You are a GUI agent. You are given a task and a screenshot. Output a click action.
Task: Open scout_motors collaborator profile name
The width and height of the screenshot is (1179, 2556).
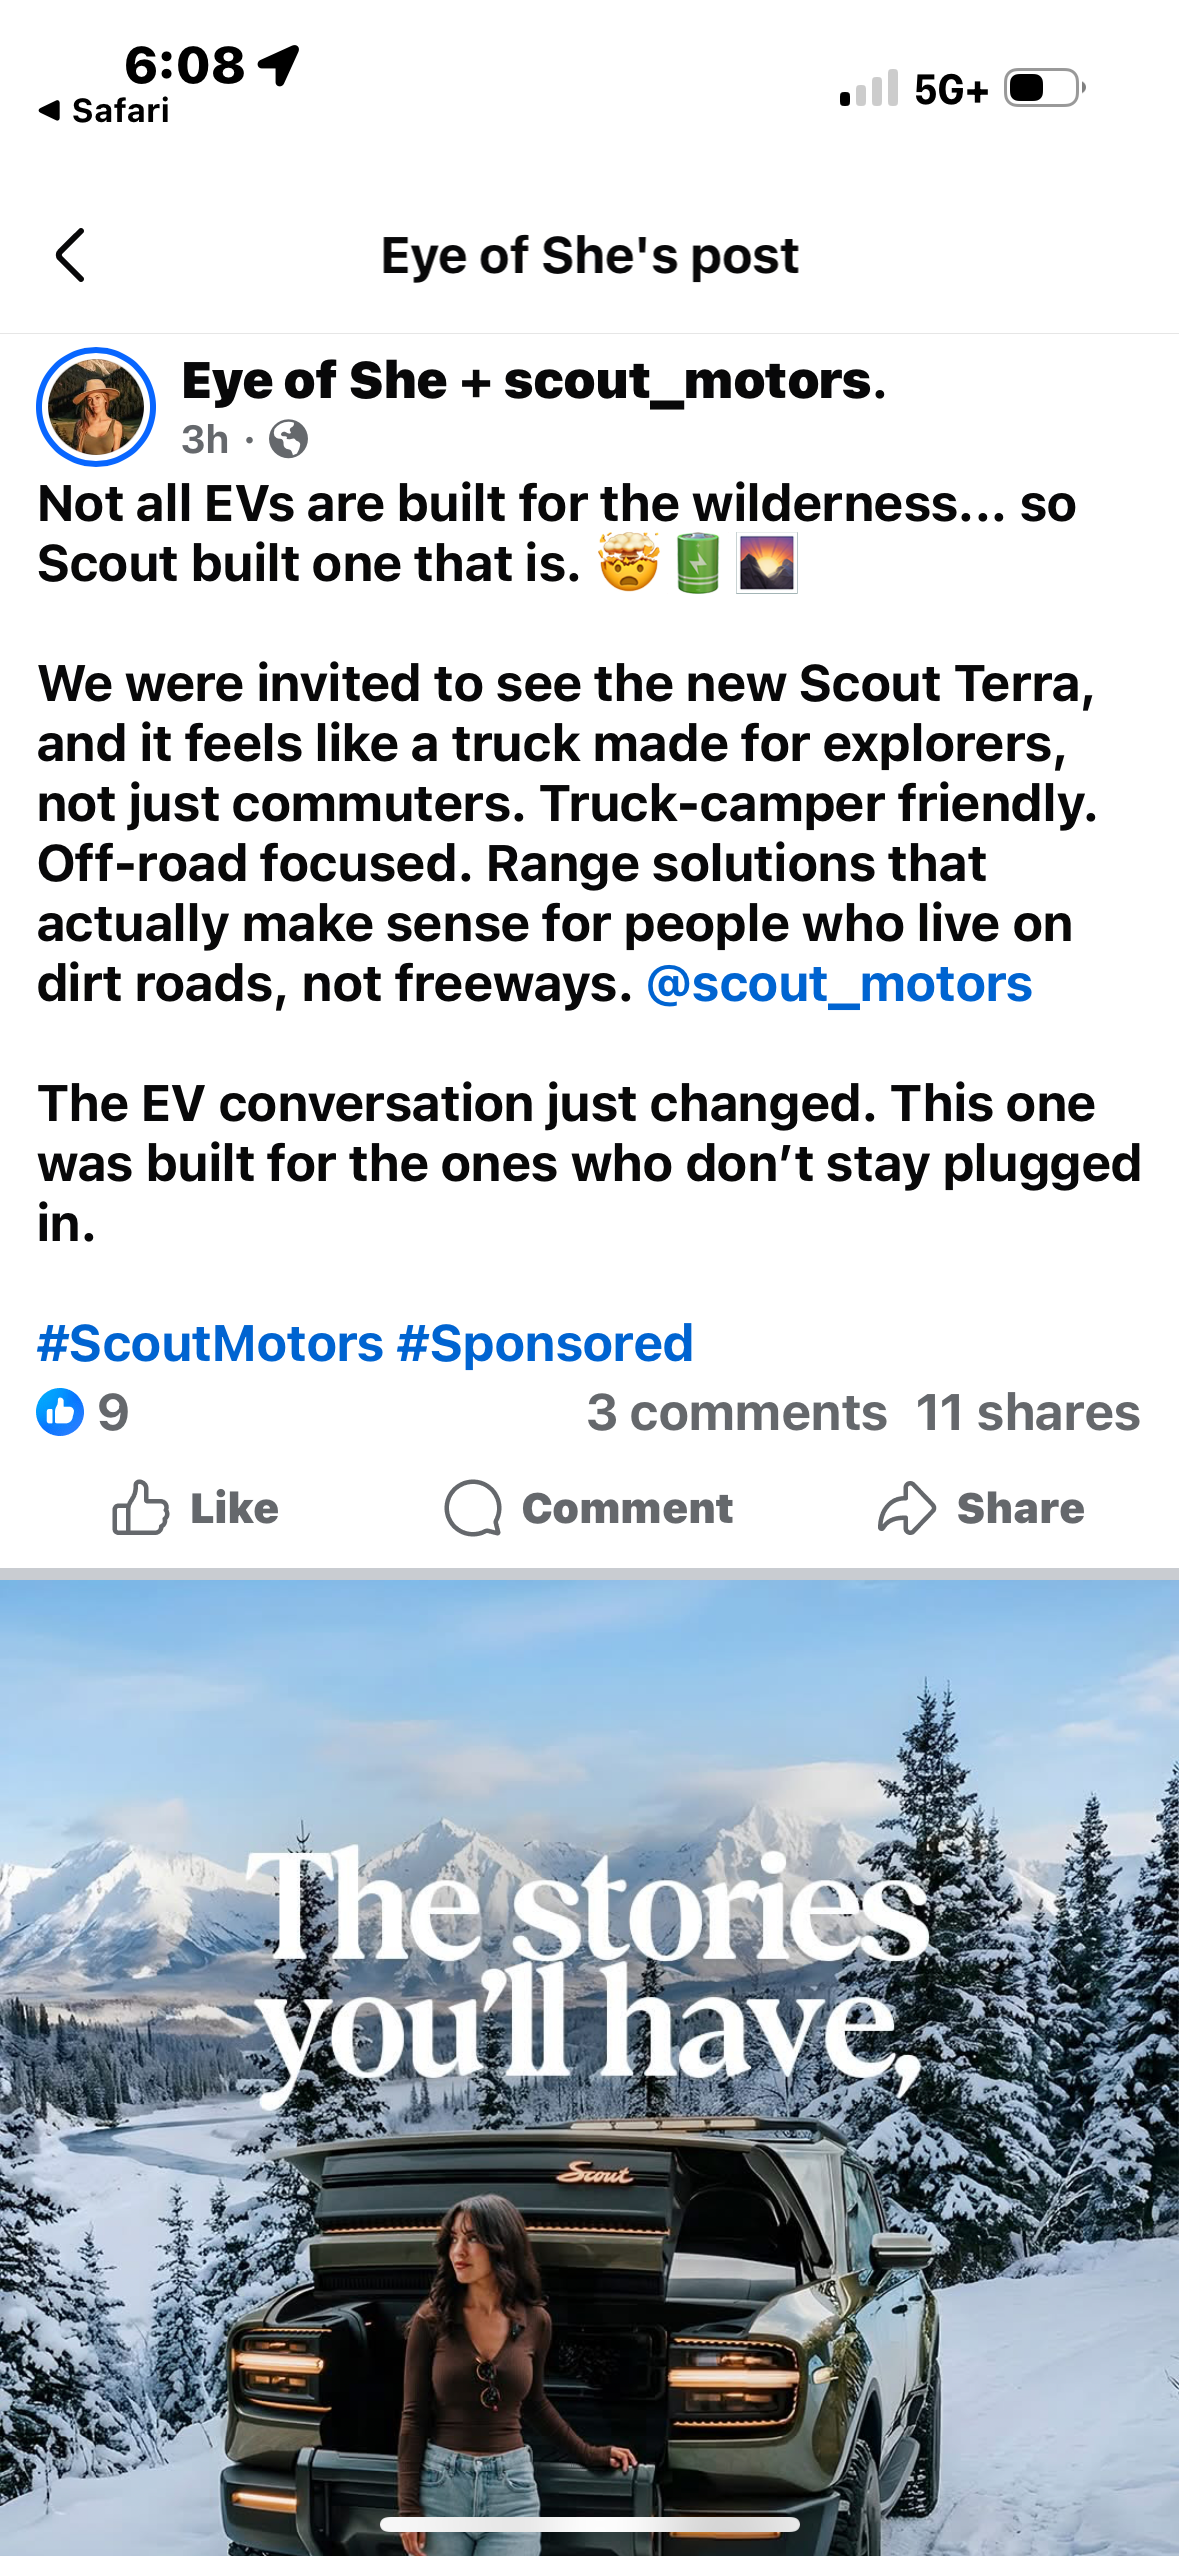click(x=694, y=381)
